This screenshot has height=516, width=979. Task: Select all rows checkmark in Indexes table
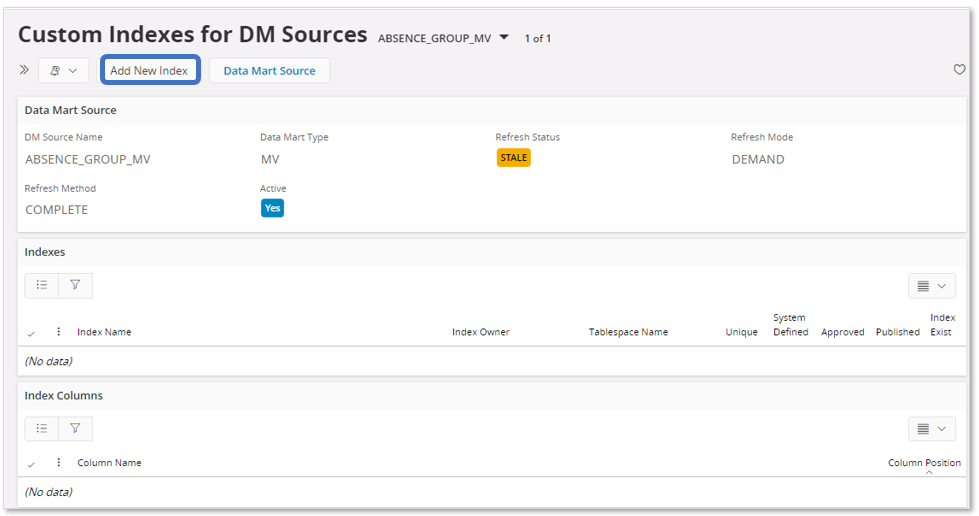coord(31,334)
